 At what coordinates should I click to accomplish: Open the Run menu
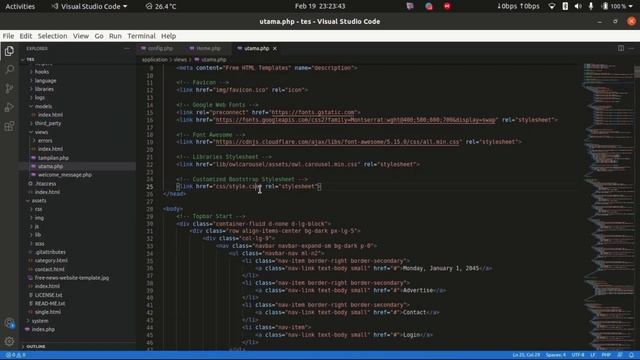(x=115, y=36)
